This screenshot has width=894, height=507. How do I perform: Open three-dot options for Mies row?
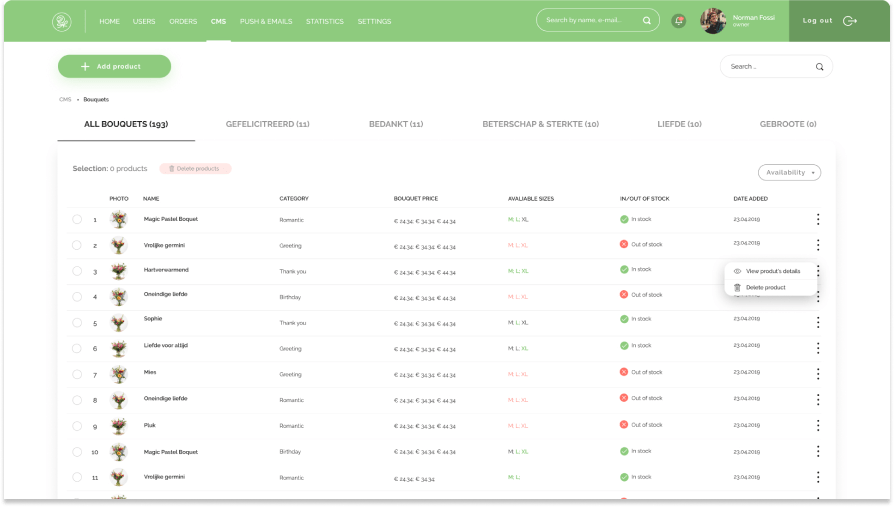point(818,374)
